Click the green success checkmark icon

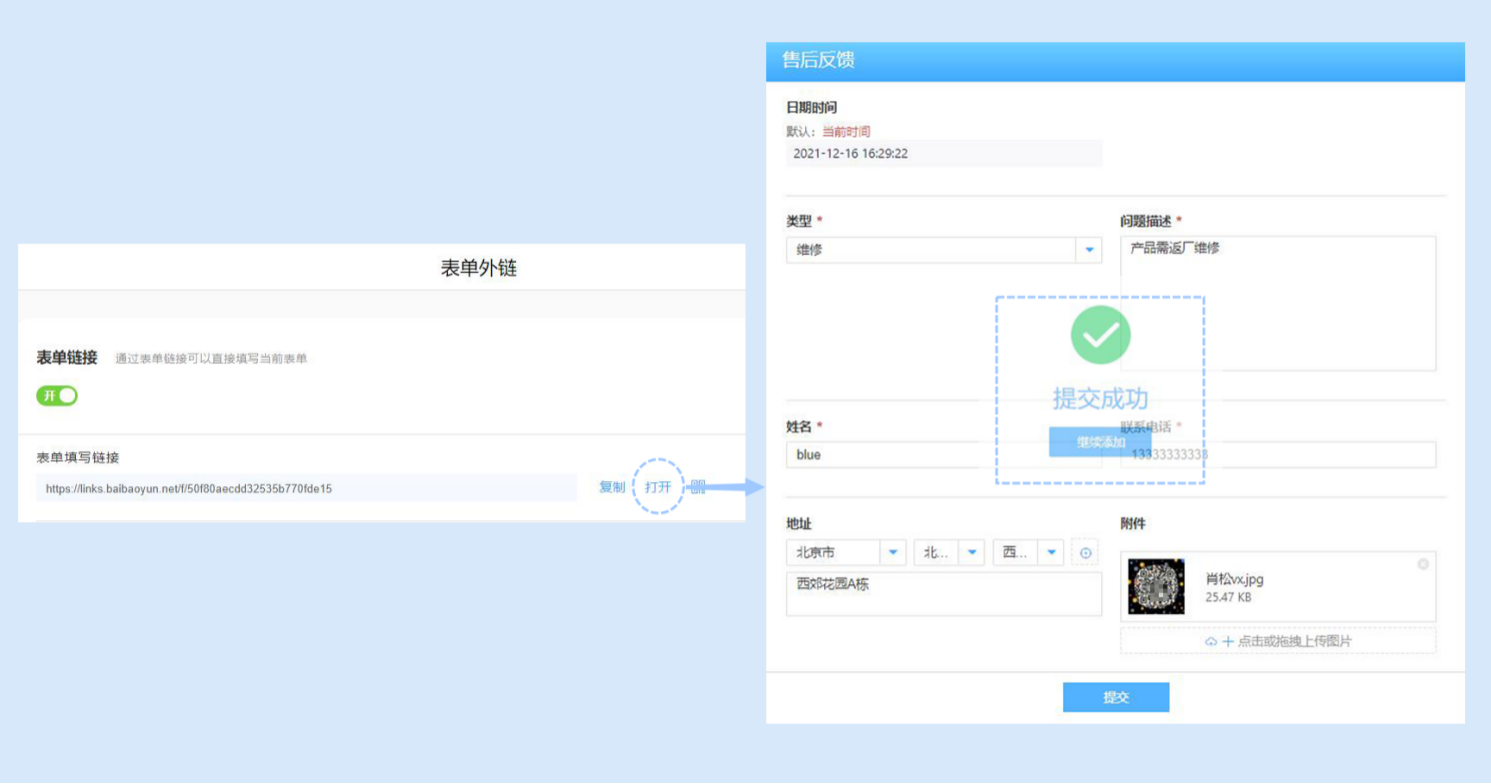tap(1100, 336)
